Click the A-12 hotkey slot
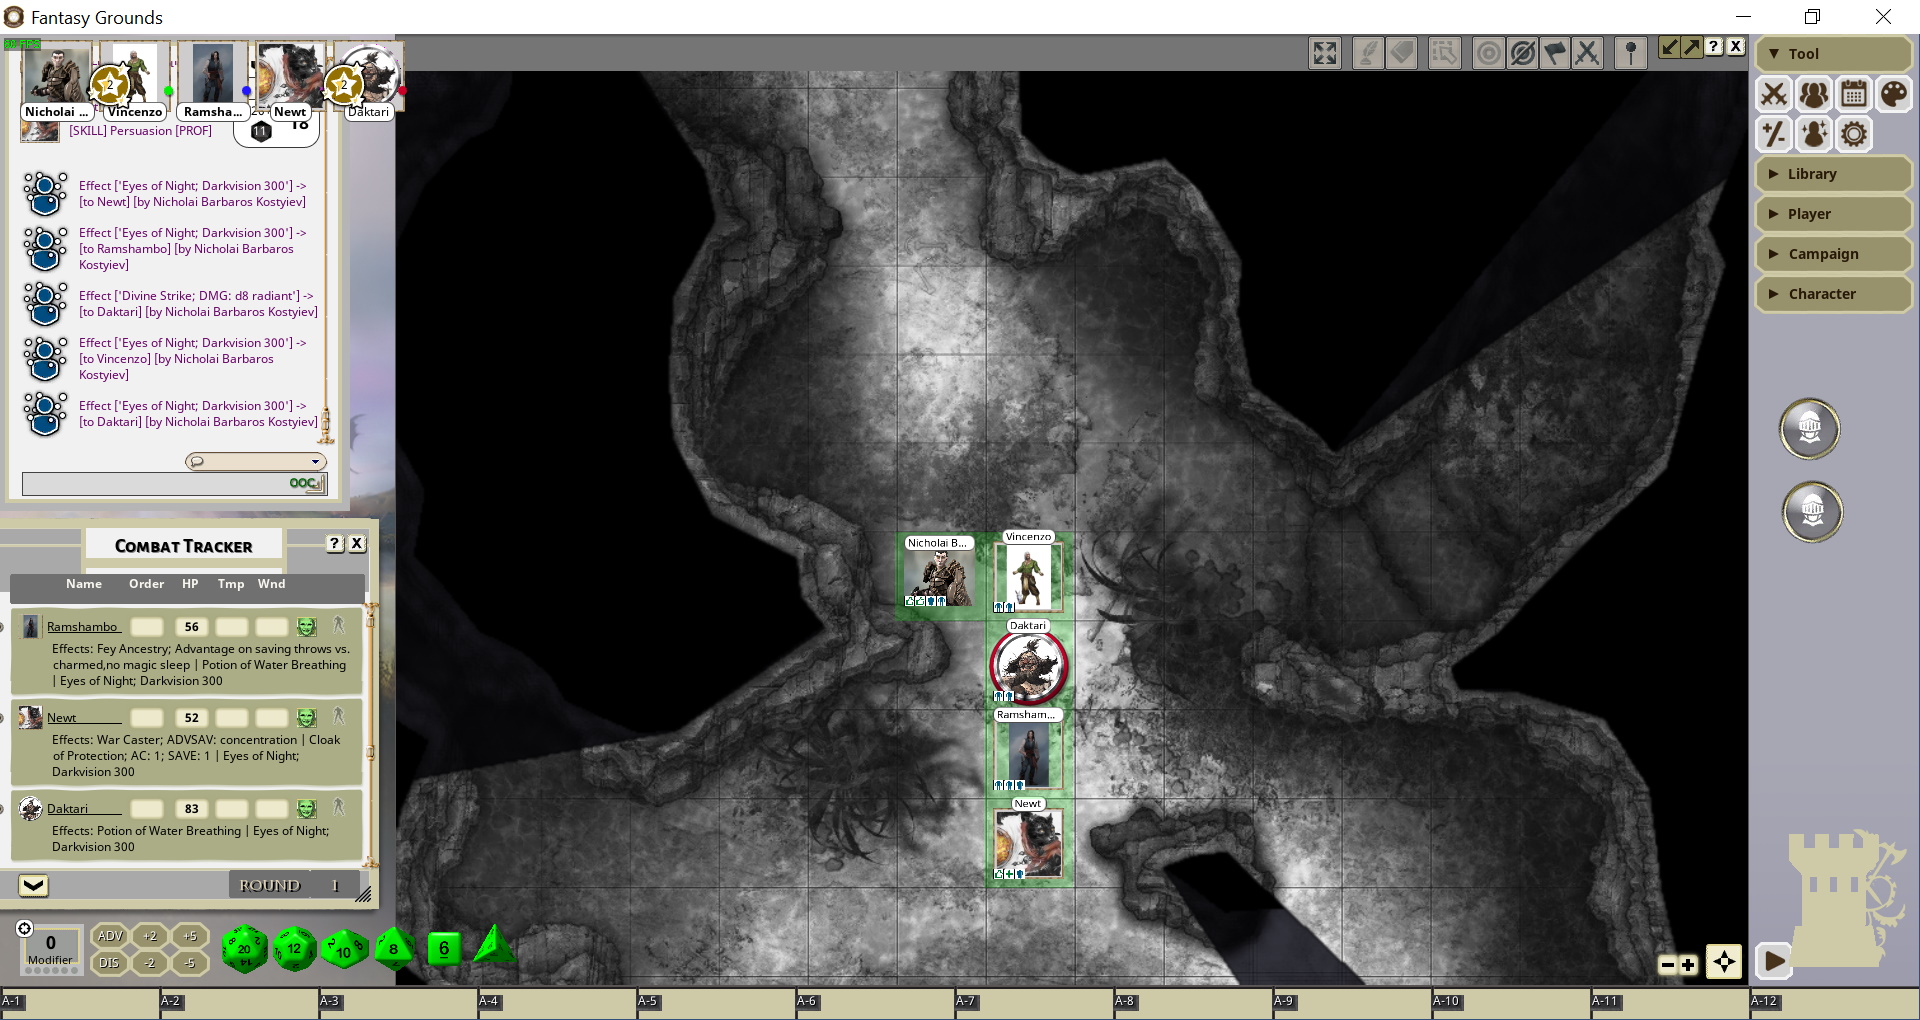Screen dimensions: 1920x1020 [x=1834, y=1004]
